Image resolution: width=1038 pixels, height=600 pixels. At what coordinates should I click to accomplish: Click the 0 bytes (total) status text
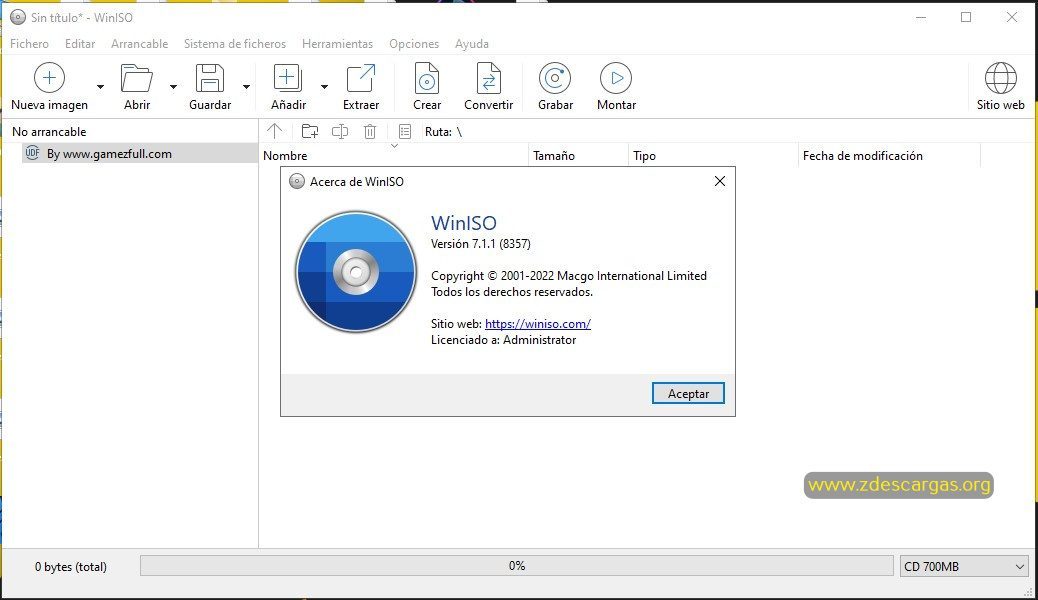(x=71, y=567)
